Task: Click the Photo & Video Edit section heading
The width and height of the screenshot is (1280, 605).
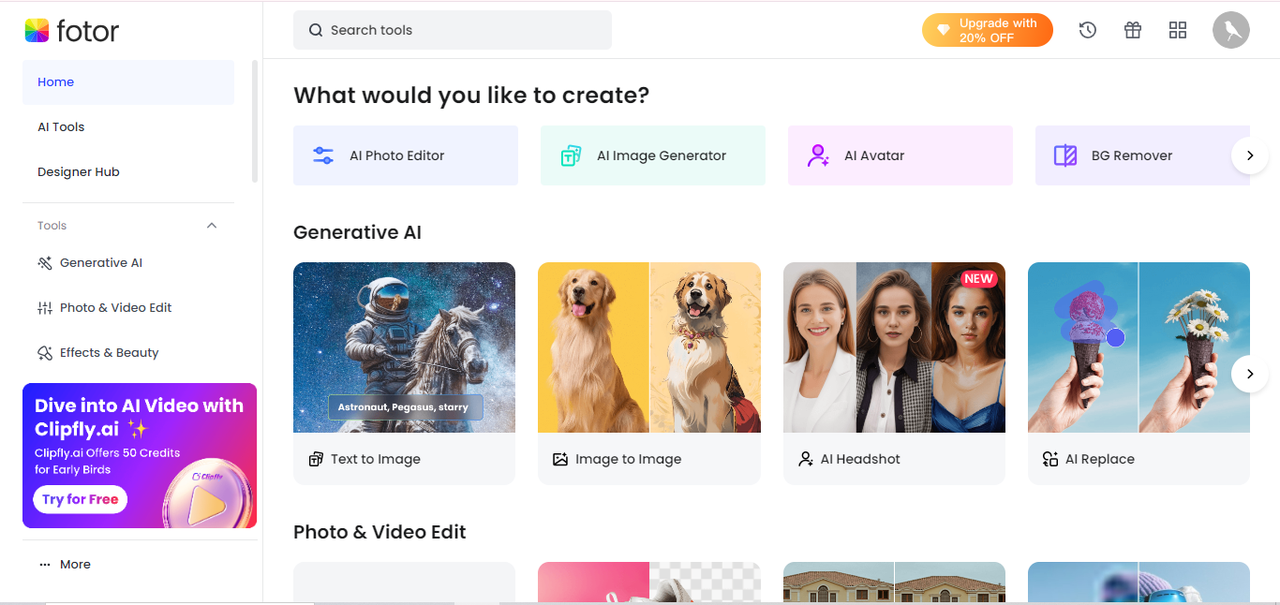Action: point(380,532)
